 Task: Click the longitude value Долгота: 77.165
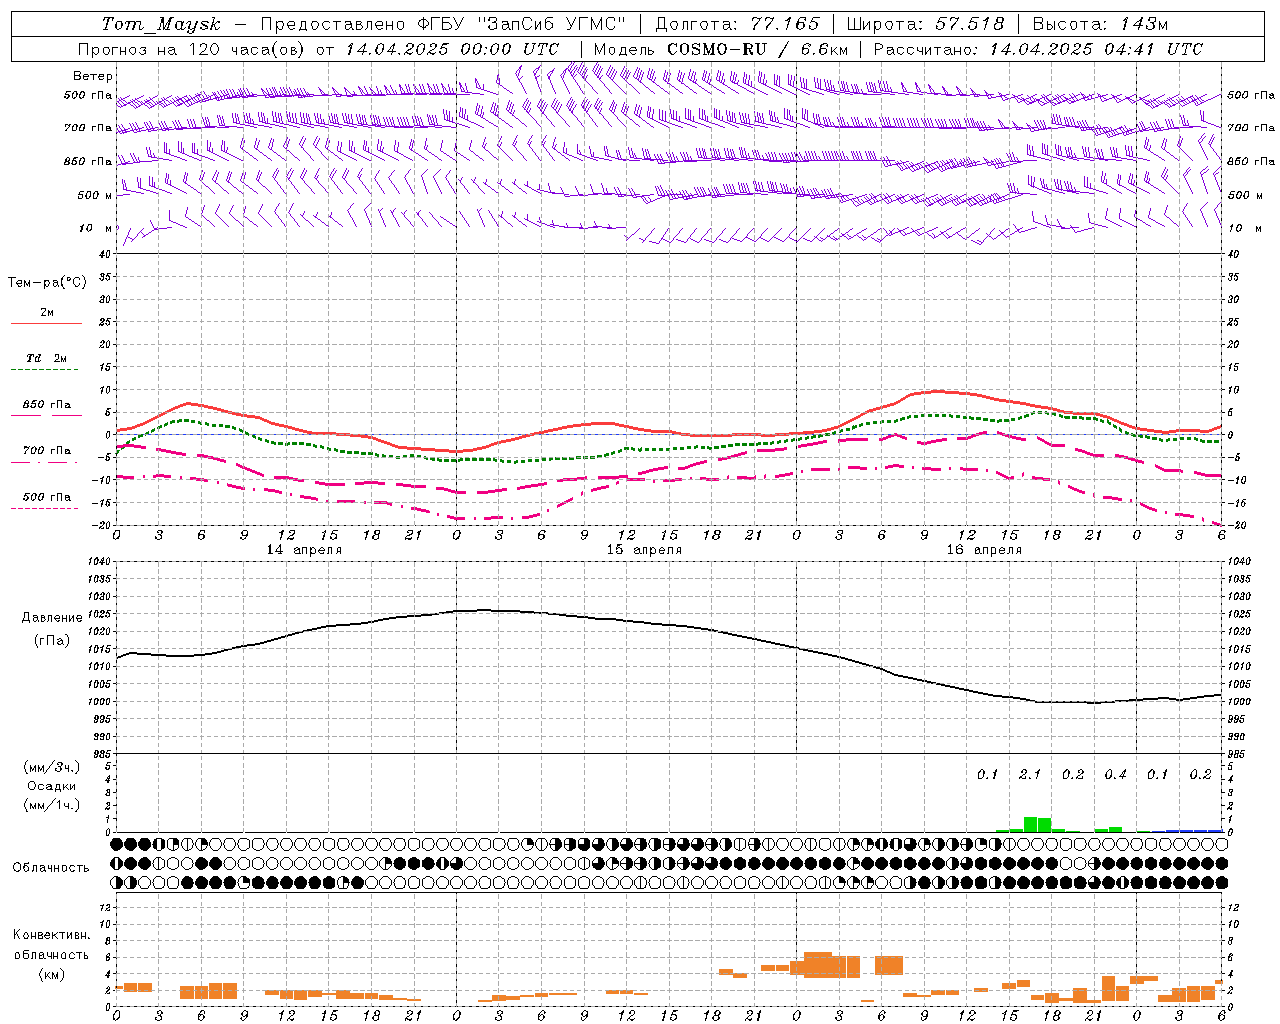click(737, 24)
